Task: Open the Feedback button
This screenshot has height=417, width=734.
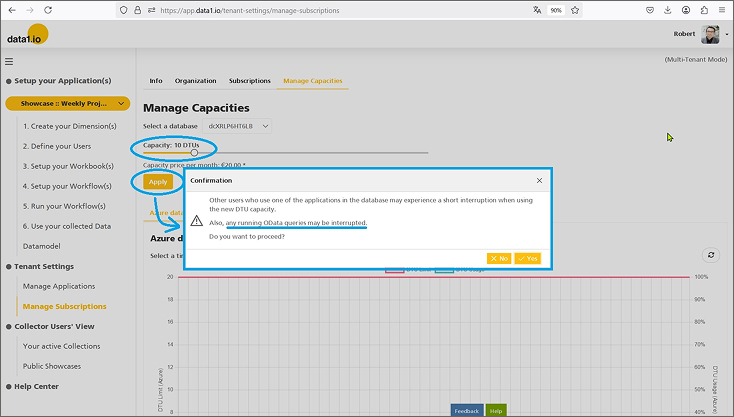Action: [466, 410]
